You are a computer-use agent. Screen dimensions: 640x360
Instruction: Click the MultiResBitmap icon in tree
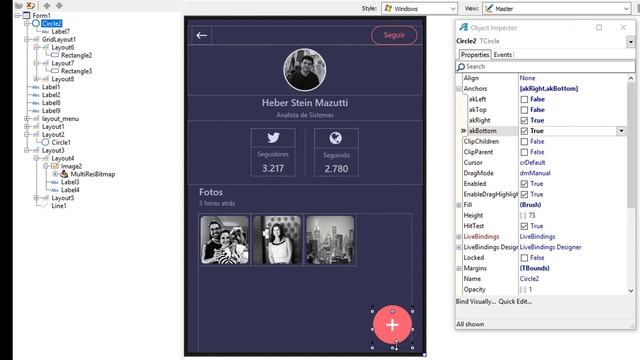(x=64, y=174)
